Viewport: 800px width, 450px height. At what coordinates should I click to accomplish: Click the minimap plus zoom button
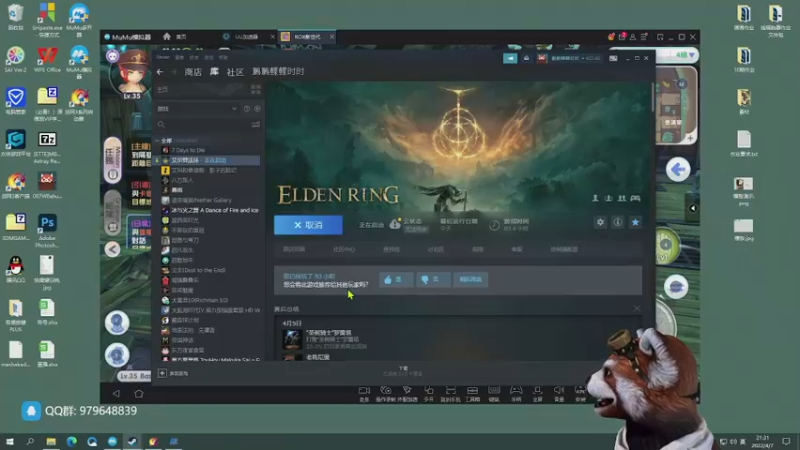(690, 138)
